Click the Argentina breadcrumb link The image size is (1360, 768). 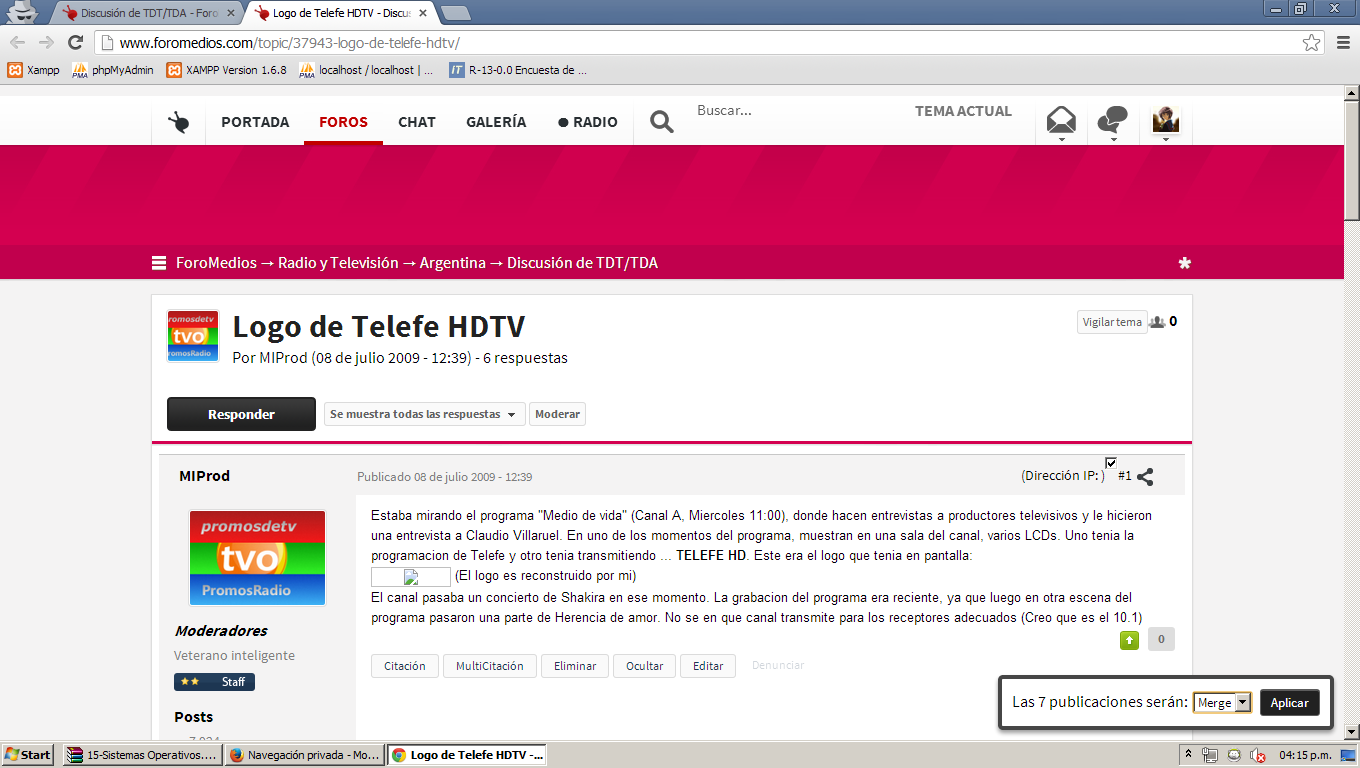452,263
